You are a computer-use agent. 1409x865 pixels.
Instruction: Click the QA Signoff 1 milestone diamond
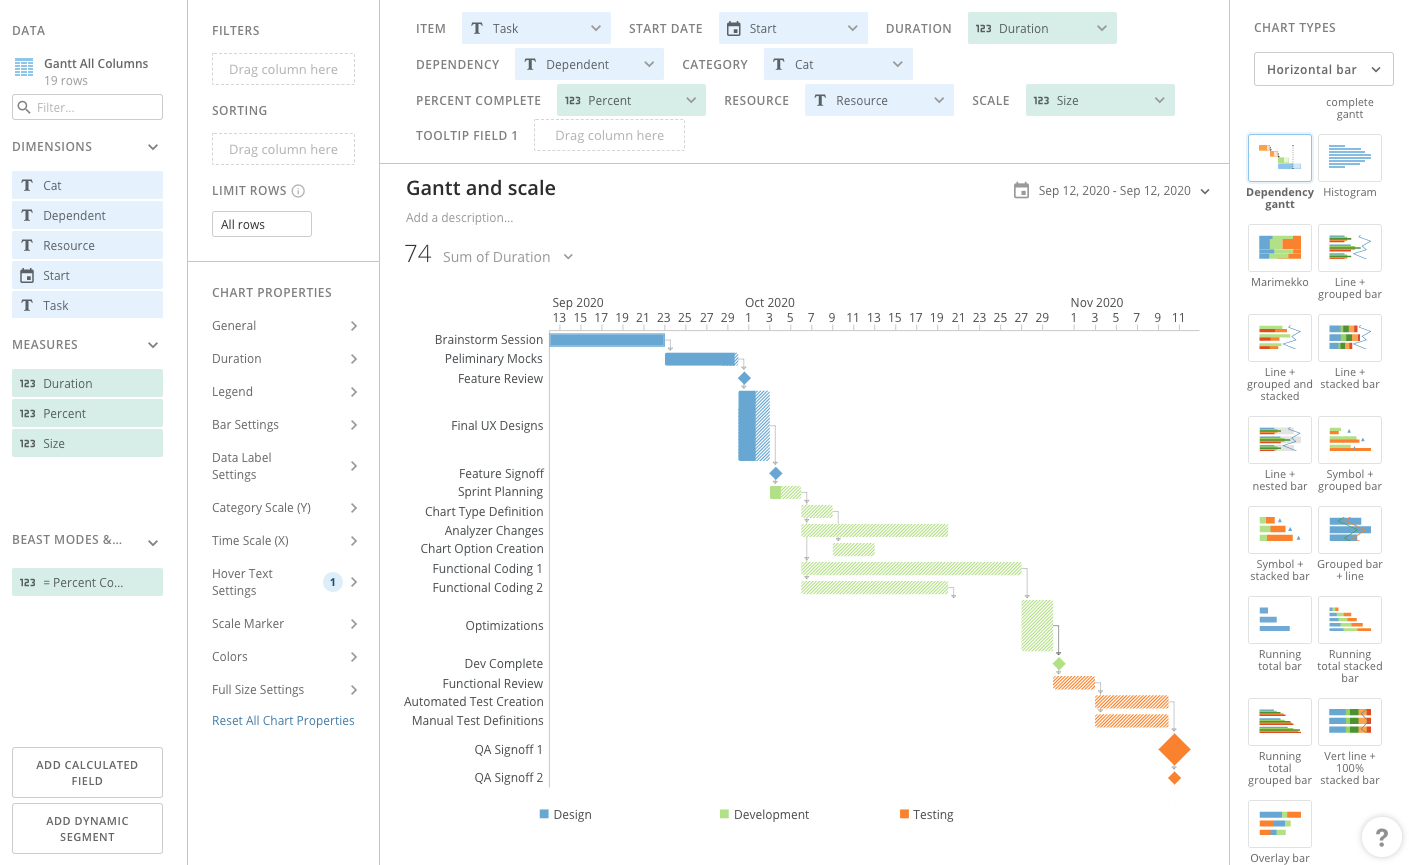[1174, 749]
